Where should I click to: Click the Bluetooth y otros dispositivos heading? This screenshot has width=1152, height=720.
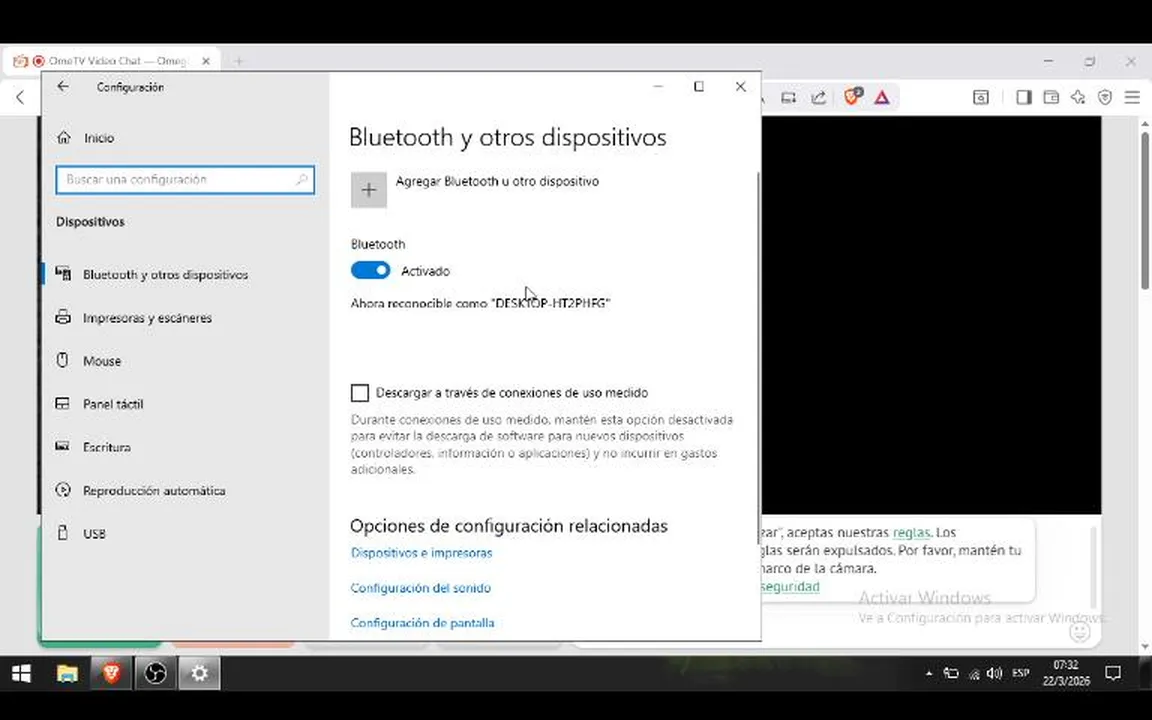508,137
